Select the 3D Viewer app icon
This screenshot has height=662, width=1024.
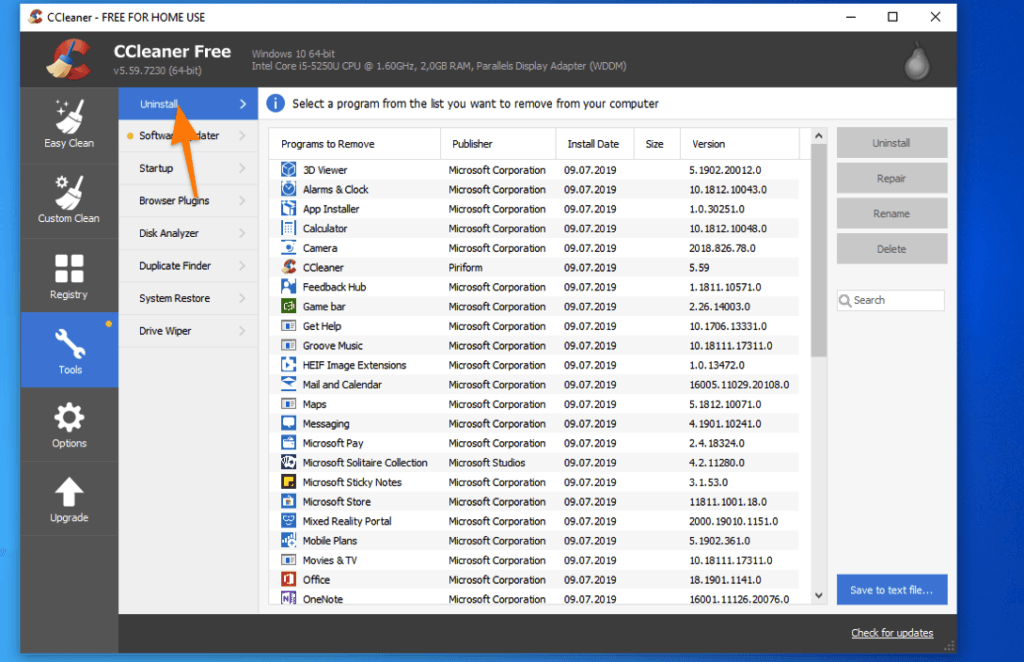[x=289, y=170]
